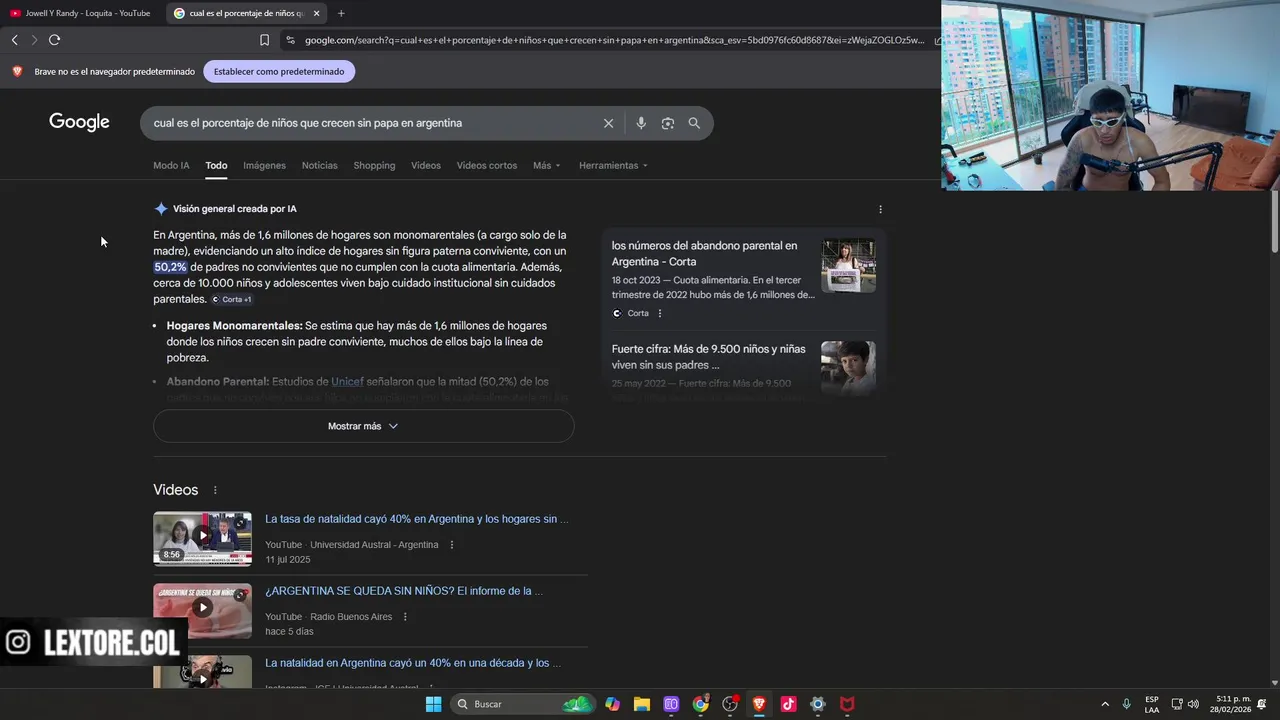
Task: Close the Google search browser tab
Action: tap(316, 13)
